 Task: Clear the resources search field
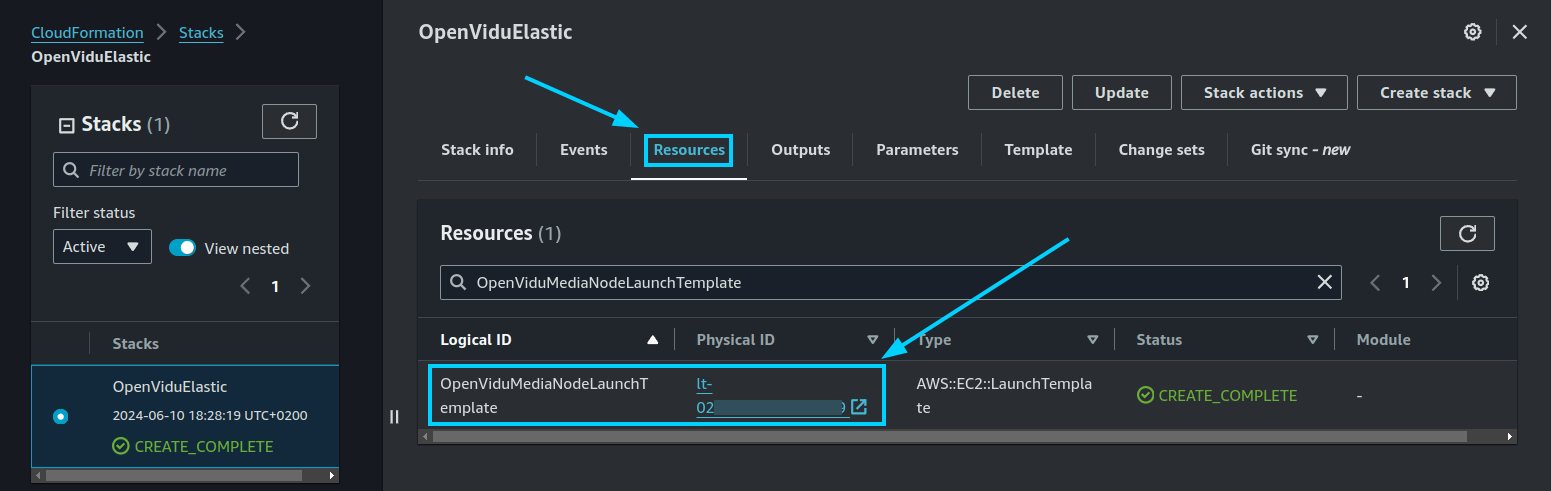(1325, 283)
